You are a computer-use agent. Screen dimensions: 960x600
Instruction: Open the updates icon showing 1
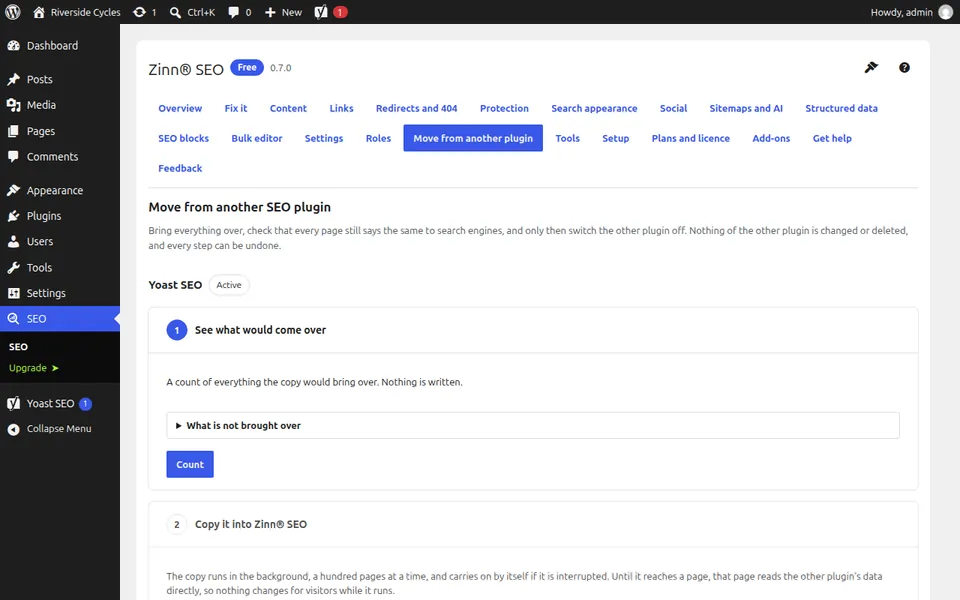(x=145, y=12)
